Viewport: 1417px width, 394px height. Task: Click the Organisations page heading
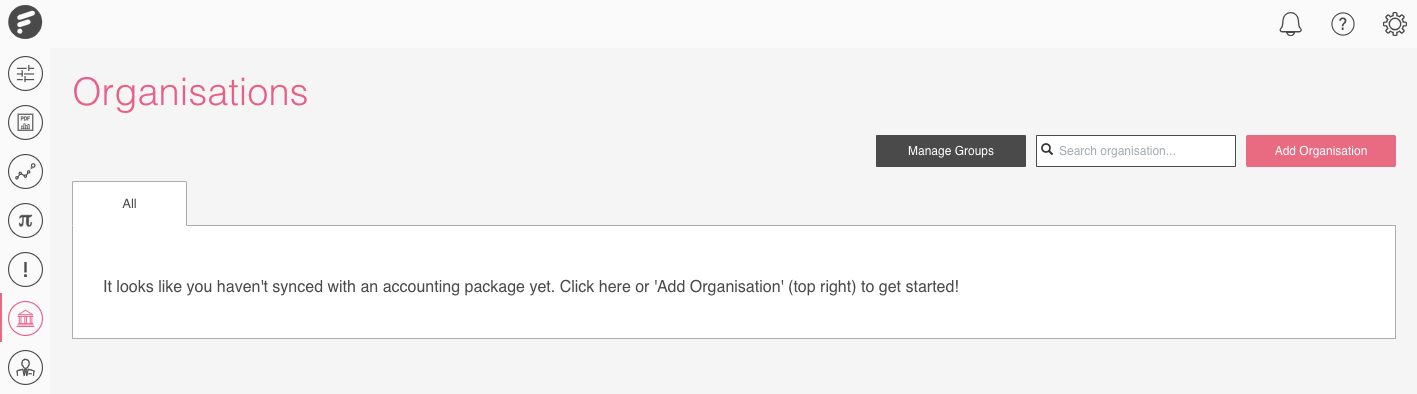coord(190,92)
